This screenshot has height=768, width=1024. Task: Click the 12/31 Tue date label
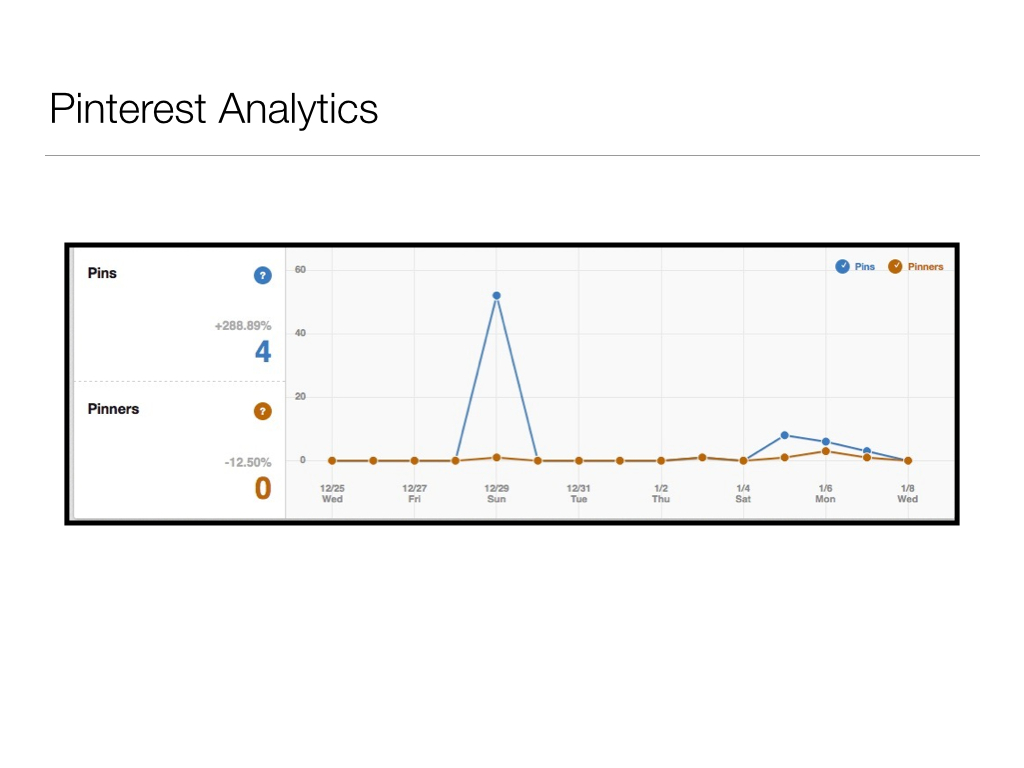click(x=579, y=493)
